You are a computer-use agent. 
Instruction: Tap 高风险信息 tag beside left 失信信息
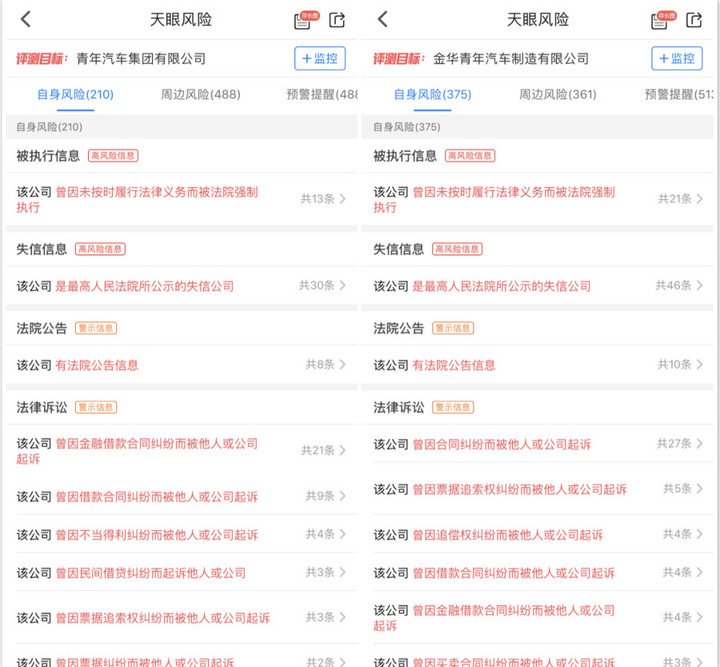(100, 249)
